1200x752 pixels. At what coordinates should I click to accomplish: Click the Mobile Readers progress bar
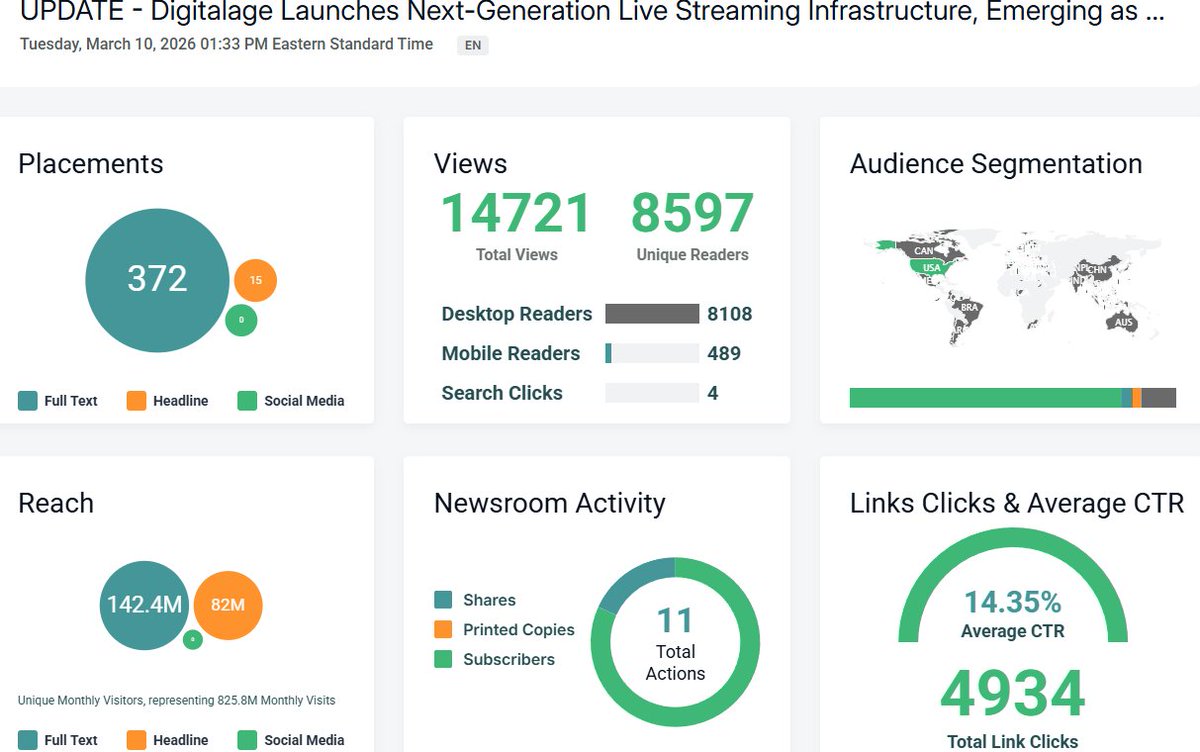[x=652, y=353]
